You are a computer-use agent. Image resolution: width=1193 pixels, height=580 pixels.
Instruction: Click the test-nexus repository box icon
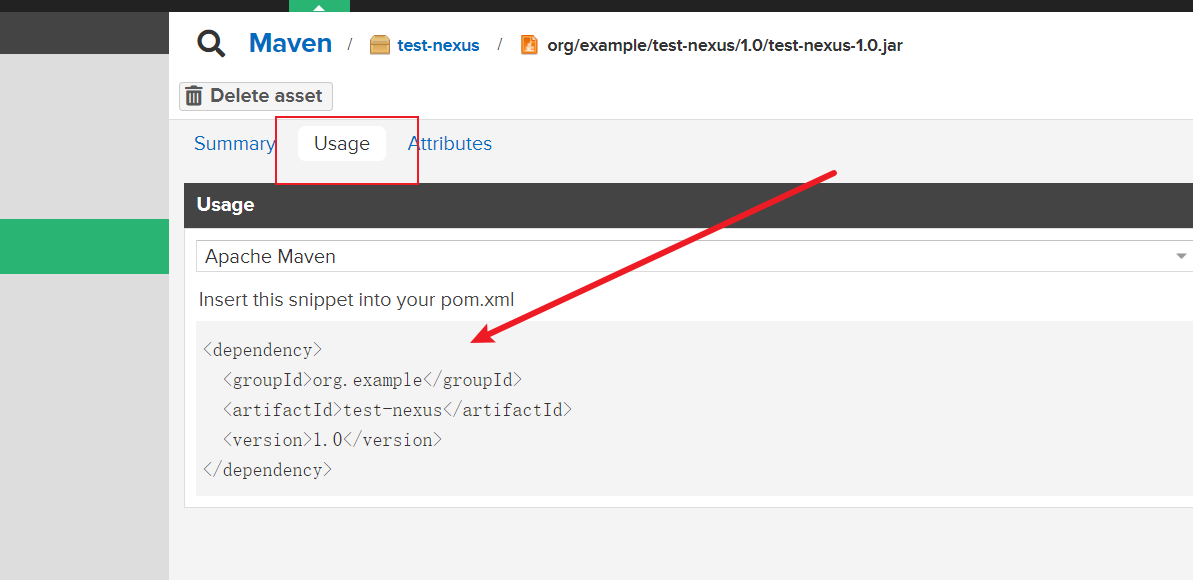coord(380,45)
